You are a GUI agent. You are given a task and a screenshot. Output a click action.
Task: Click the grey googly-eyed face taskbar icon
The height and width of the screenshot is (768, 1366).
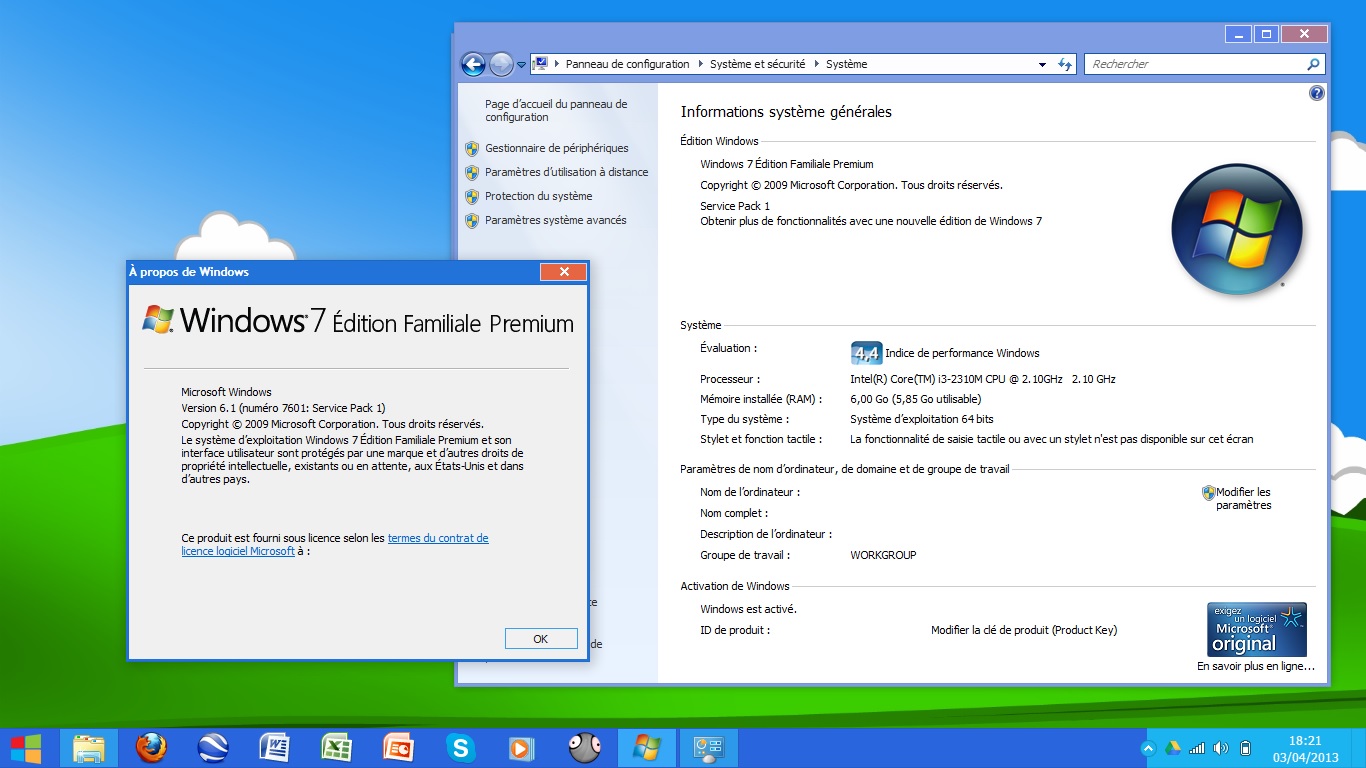tap(584, 747)
